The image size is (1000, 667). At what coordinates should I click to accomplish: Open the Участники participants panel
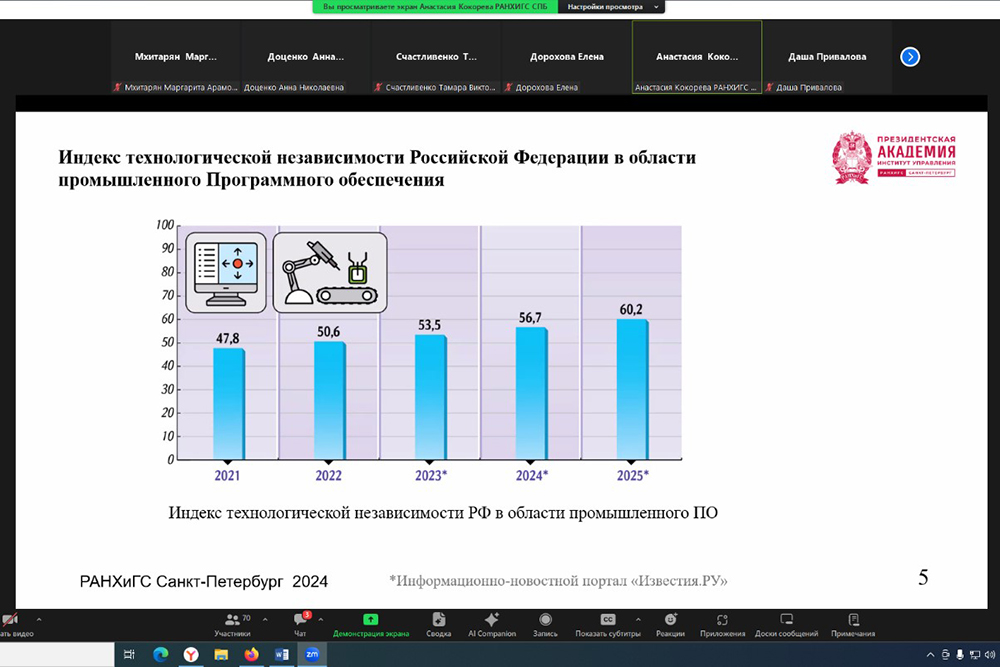click(x=233, y=625)
